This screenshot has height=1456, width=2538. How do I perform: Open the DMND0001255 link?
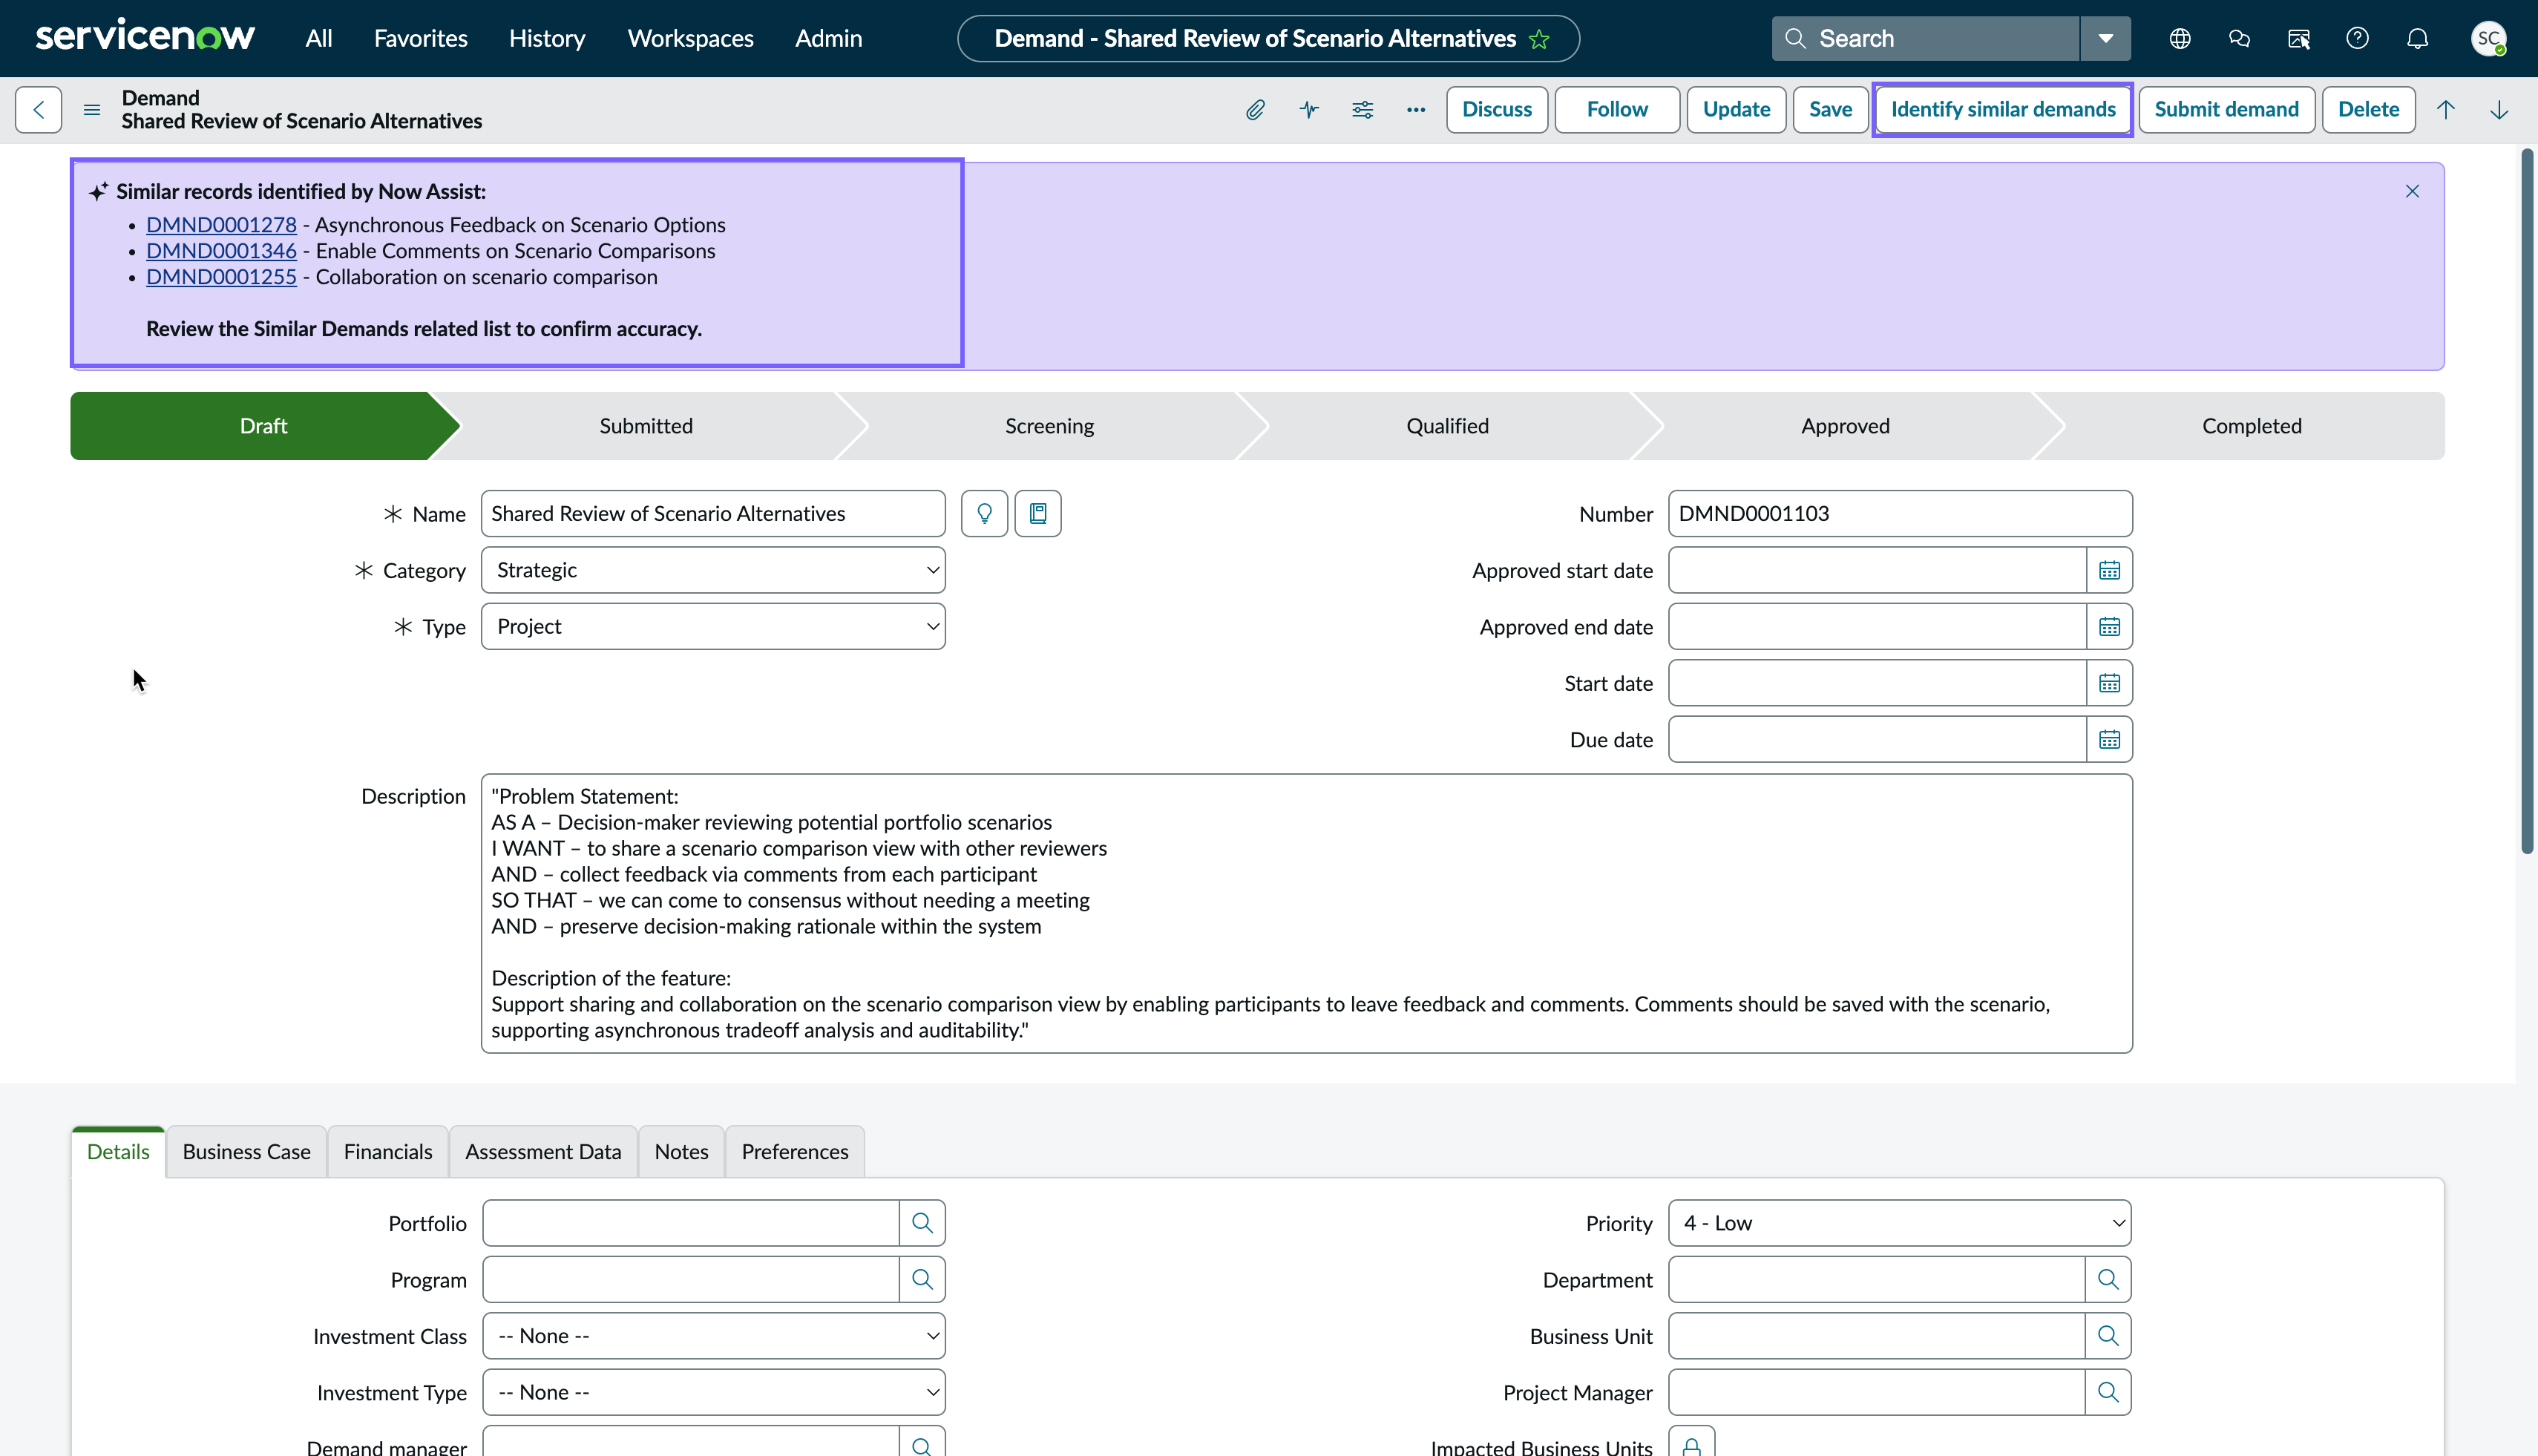click(221, 277)
